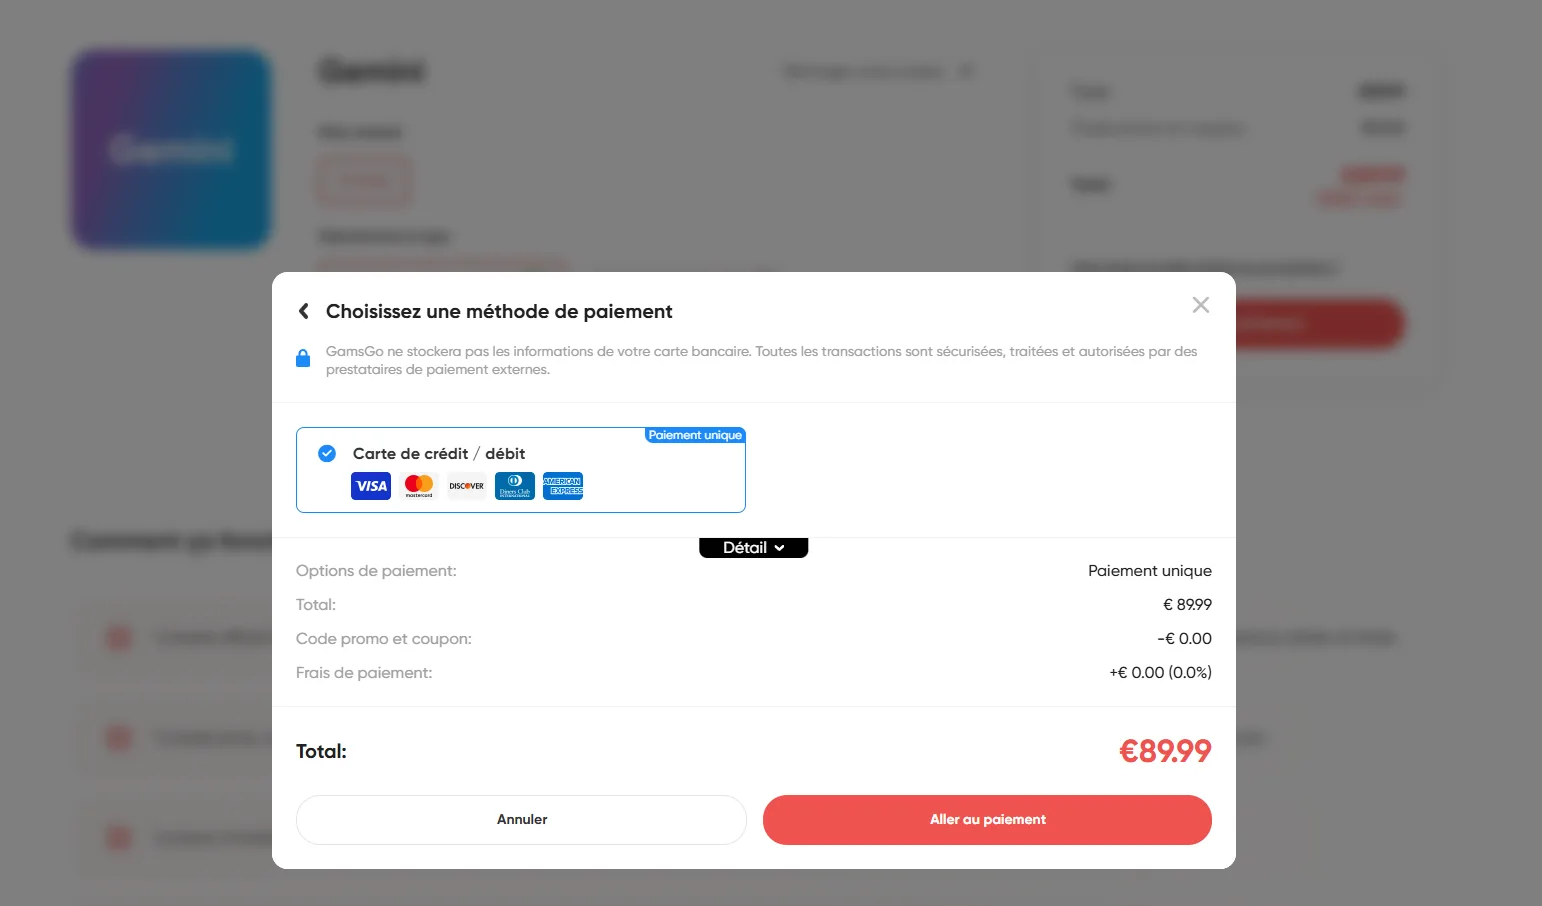
Task: Click the Visa card icon
Action: (370, 485)
